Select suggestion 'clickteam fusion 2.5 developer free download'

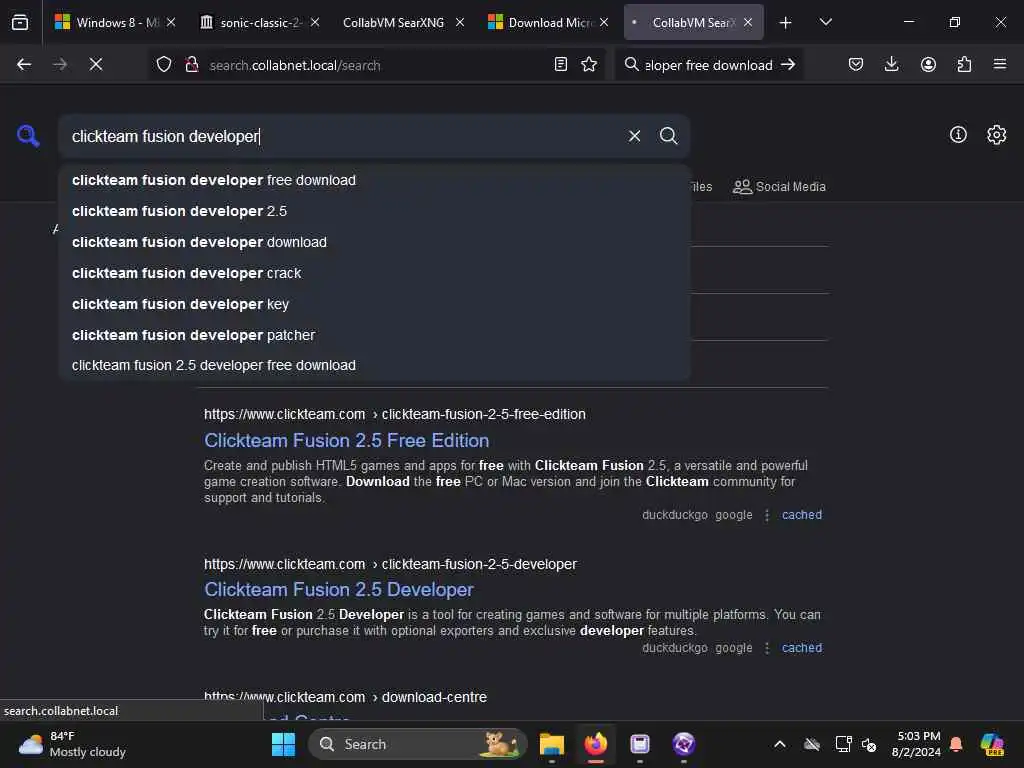point(374,365)
